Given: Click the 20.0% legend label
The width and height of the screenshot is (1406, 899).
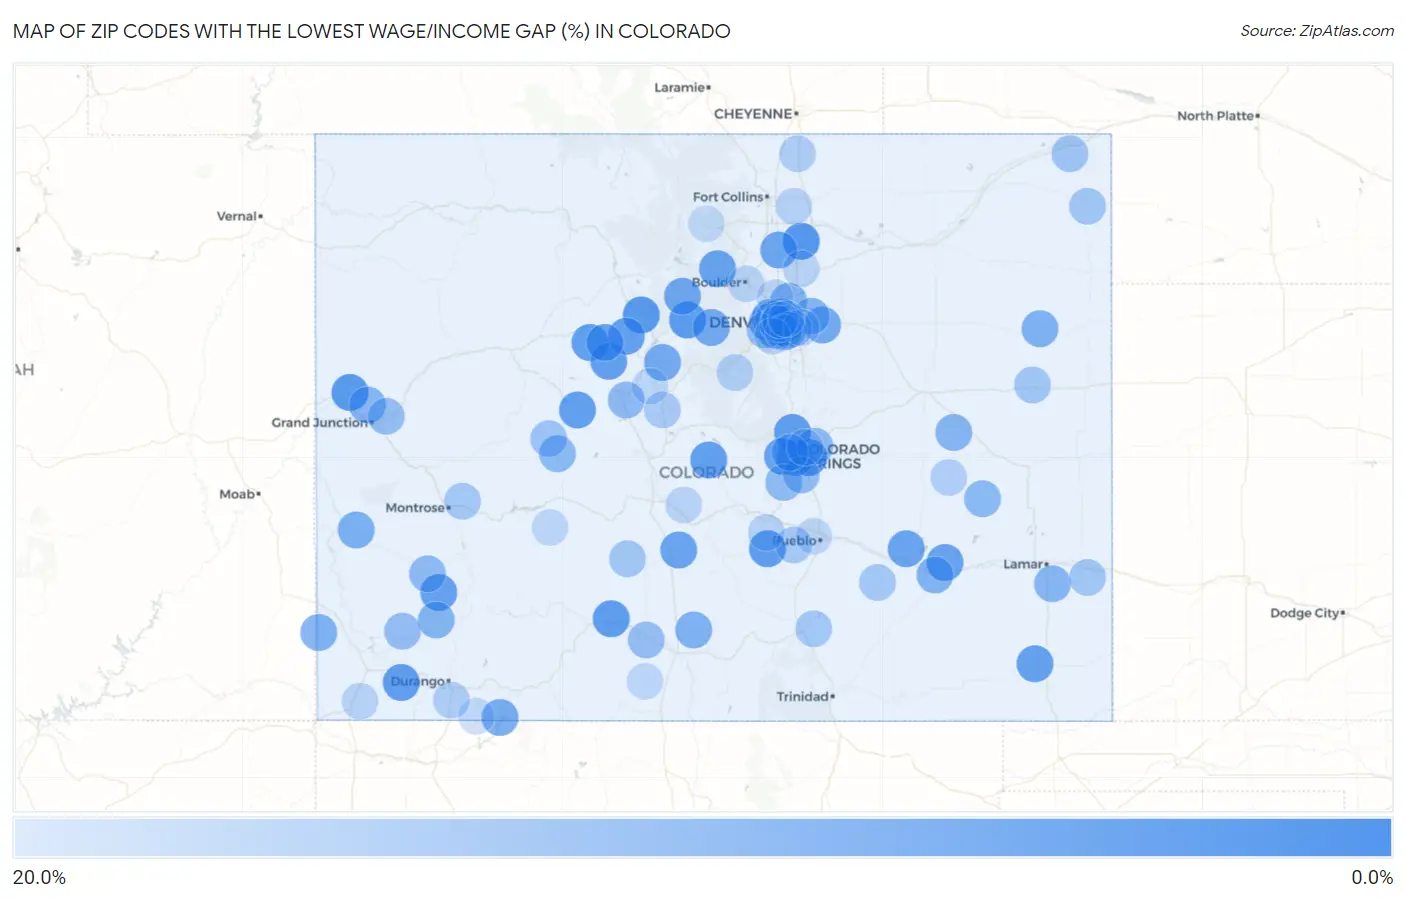Looking at the screenshot, I should point(39,877).
